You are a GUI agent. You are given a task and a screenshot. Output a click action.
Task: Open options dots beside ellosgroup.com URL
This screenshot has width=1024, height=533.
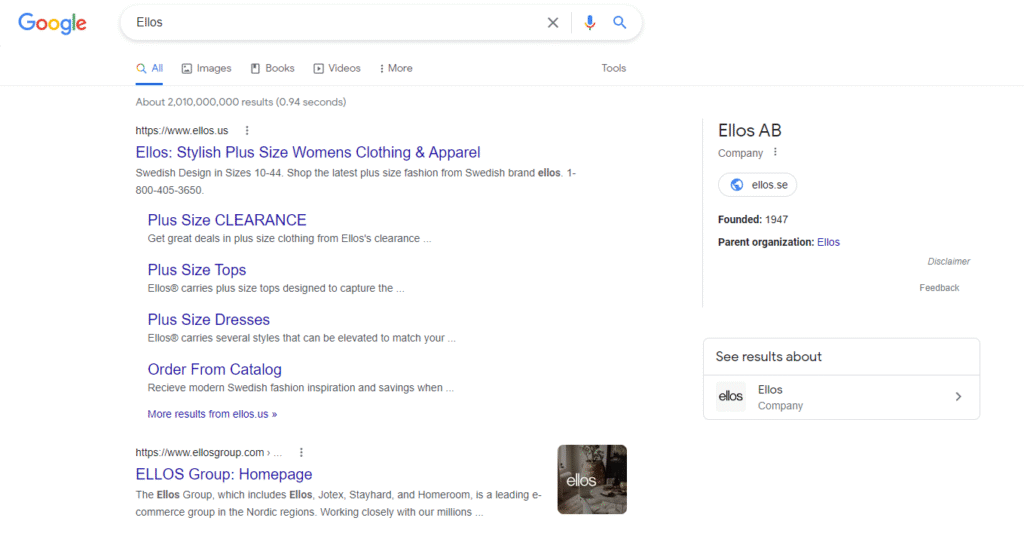[x=301, y=452]
